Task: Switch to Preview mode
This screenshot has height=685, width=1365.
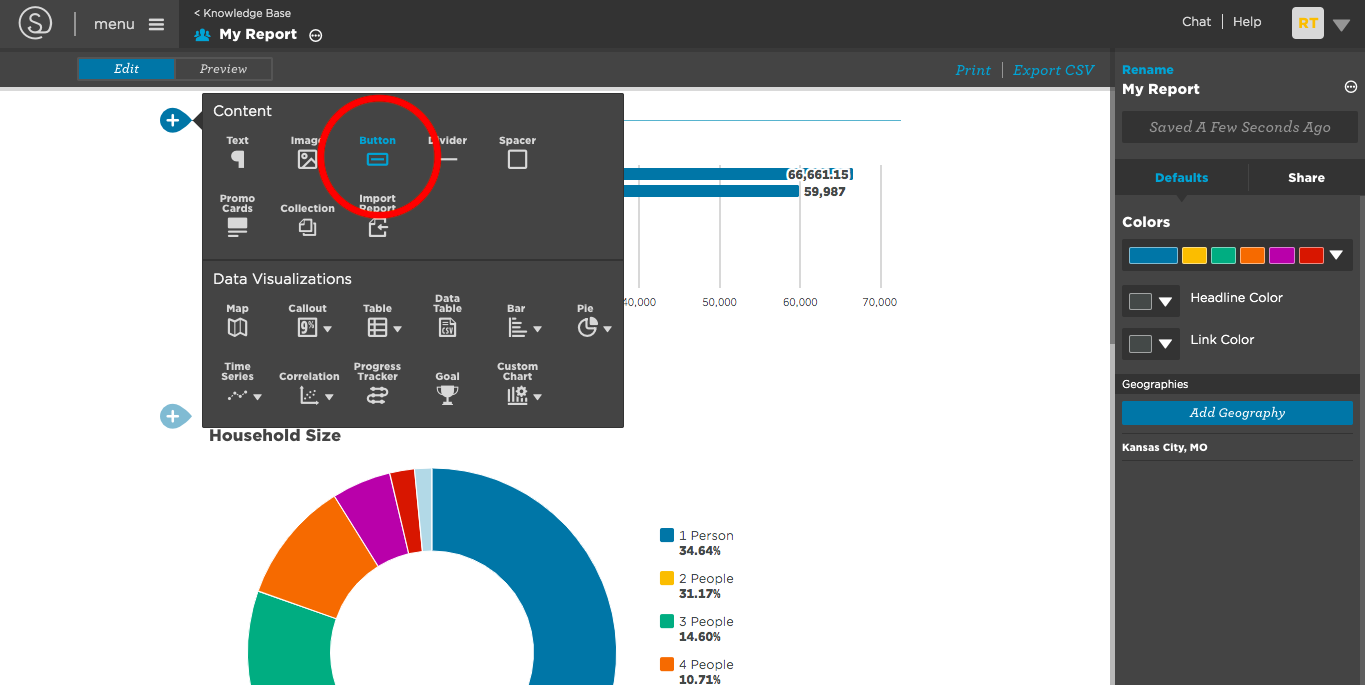Action: [x=223, y=69]
